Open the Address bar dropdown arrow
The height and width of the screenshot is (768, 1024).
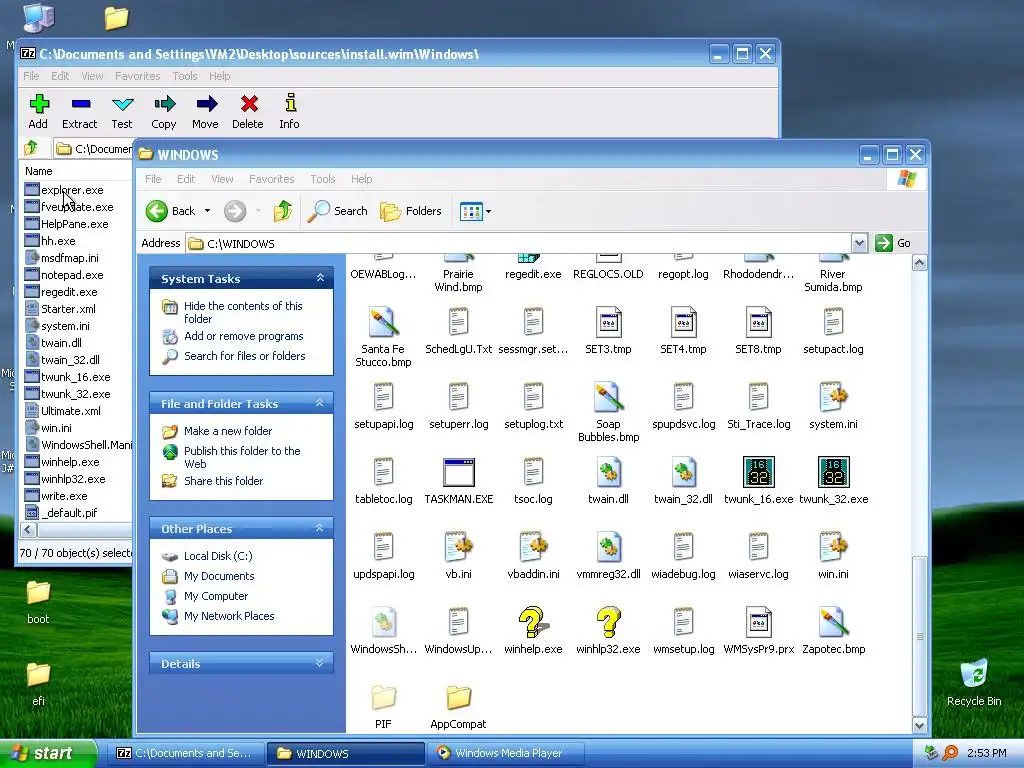click(x=859, y=243)
